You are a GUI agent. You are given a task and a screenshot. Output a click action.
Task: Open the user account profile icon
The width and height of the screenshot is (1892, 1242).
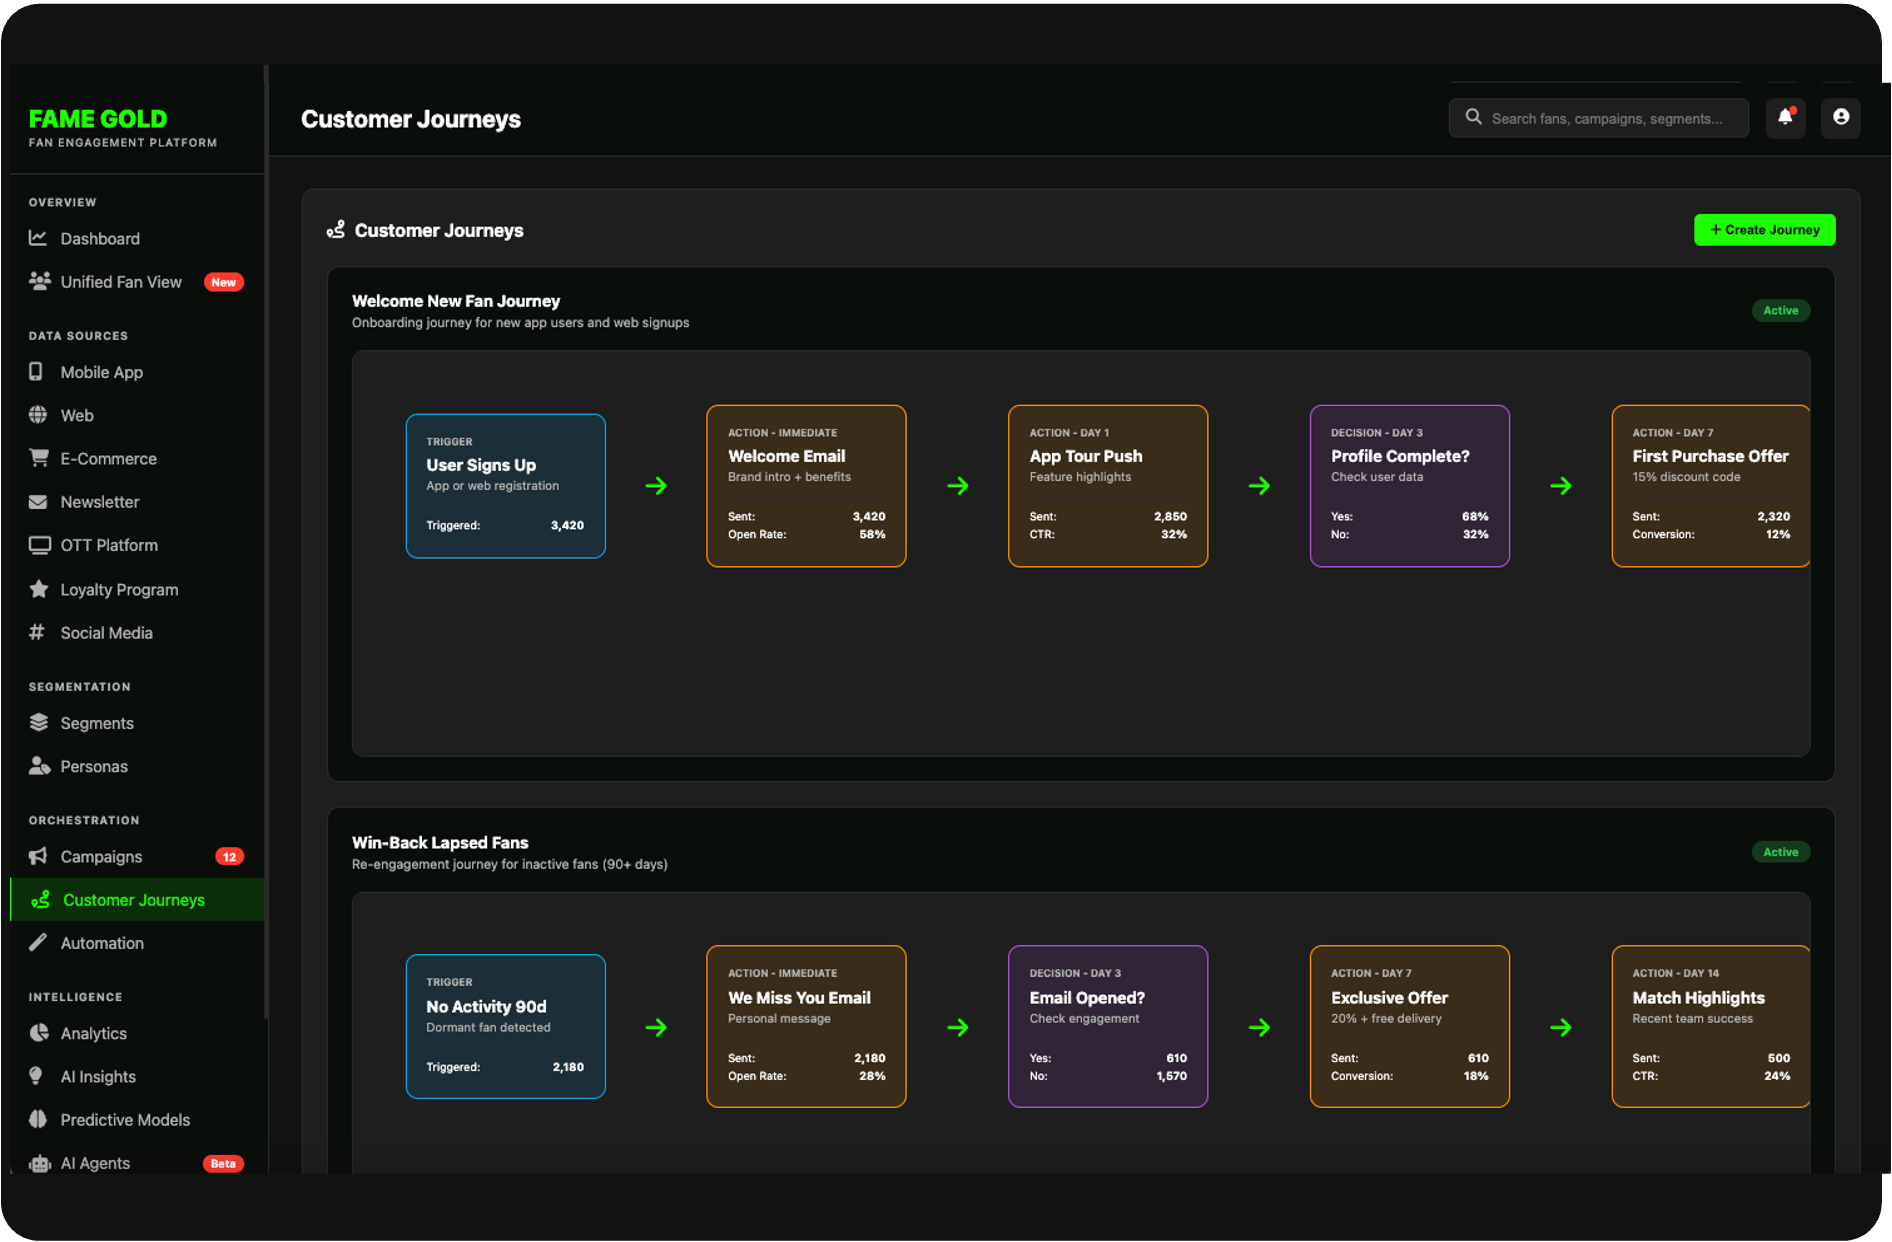click(x=1840, y=118)
